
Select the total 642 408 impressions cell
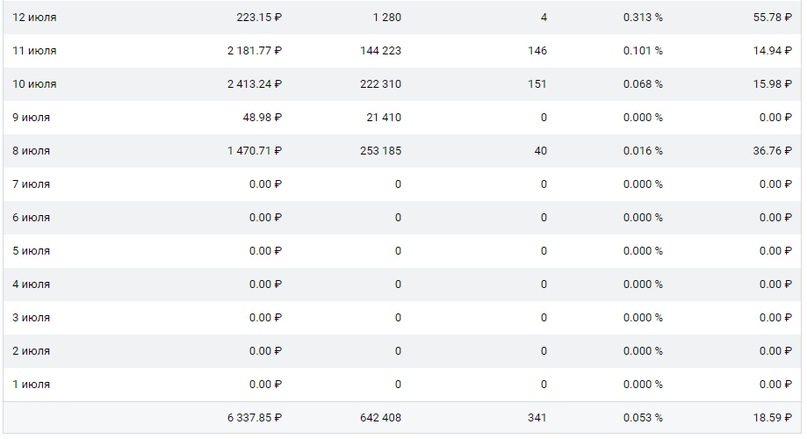click(380, 417)
